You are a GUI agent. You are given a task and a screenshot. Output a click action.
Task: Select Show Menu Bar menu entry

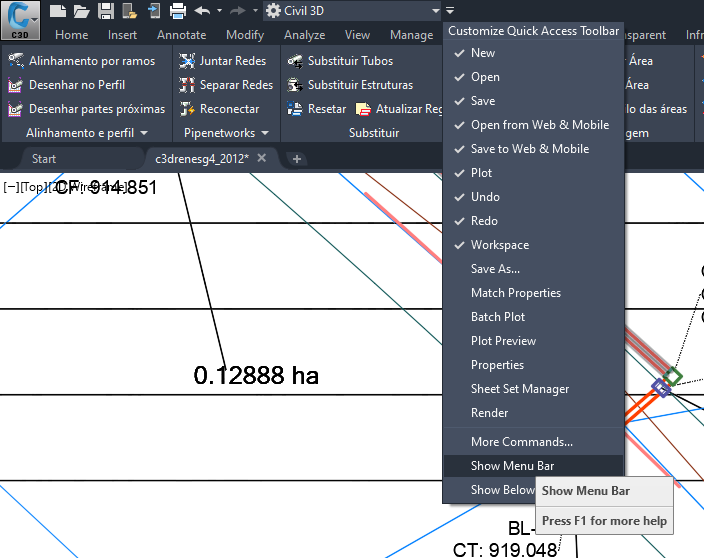(533, 466)
